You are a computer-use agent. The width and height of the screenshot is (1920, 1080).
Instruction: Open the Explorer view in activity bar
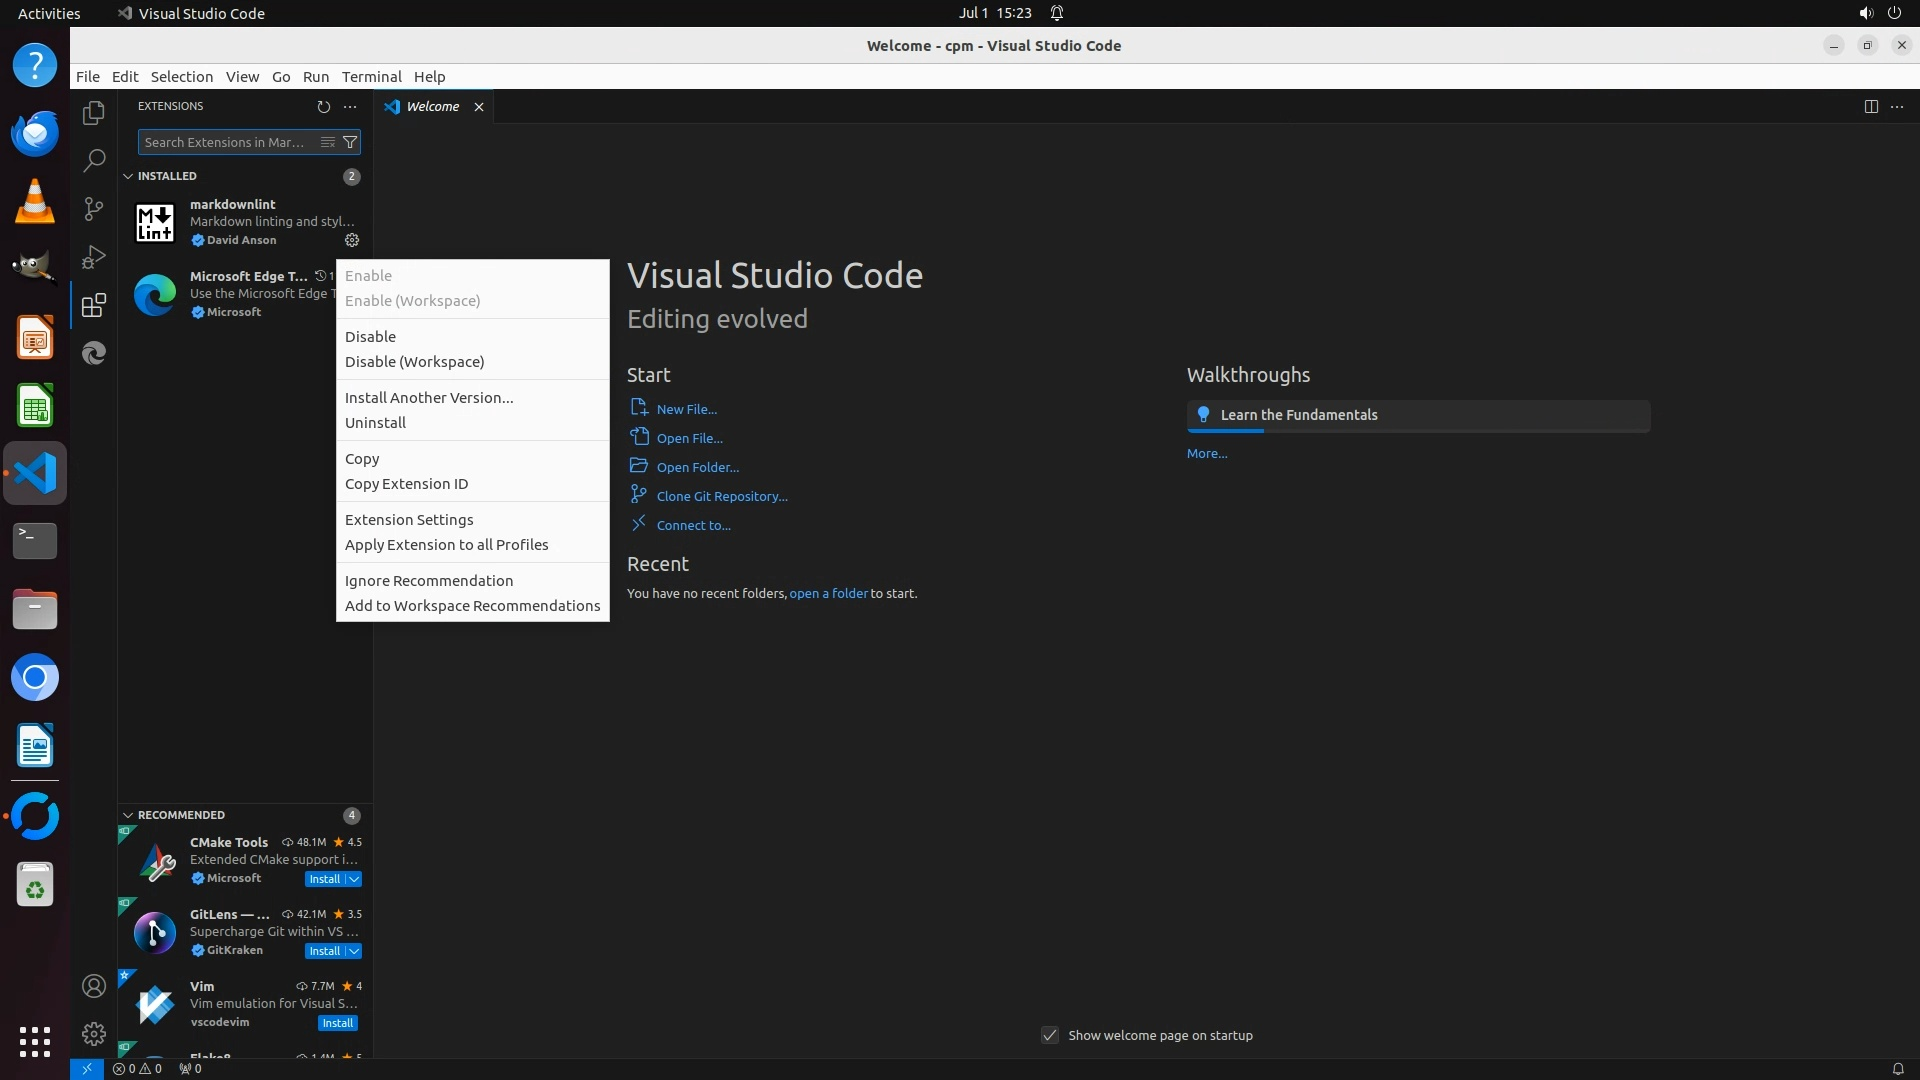(x=93, y=113)
